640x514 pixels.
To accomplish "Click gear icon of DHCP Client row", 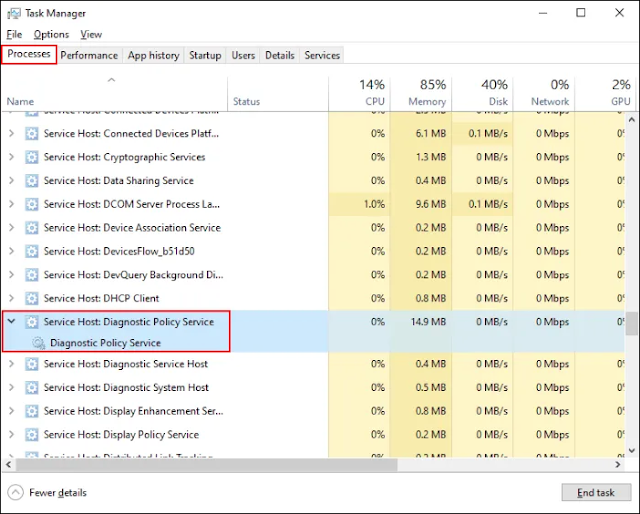I will pos(32,298).
